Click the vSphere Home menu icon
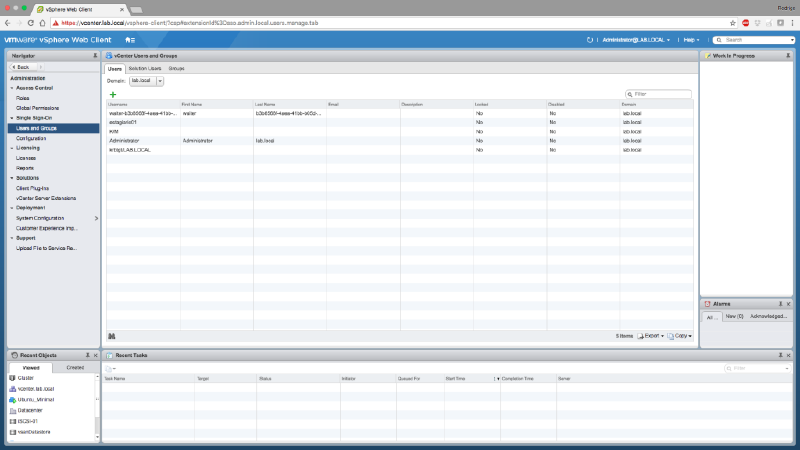This screenshot has height=450, width=800. point(131,40)
